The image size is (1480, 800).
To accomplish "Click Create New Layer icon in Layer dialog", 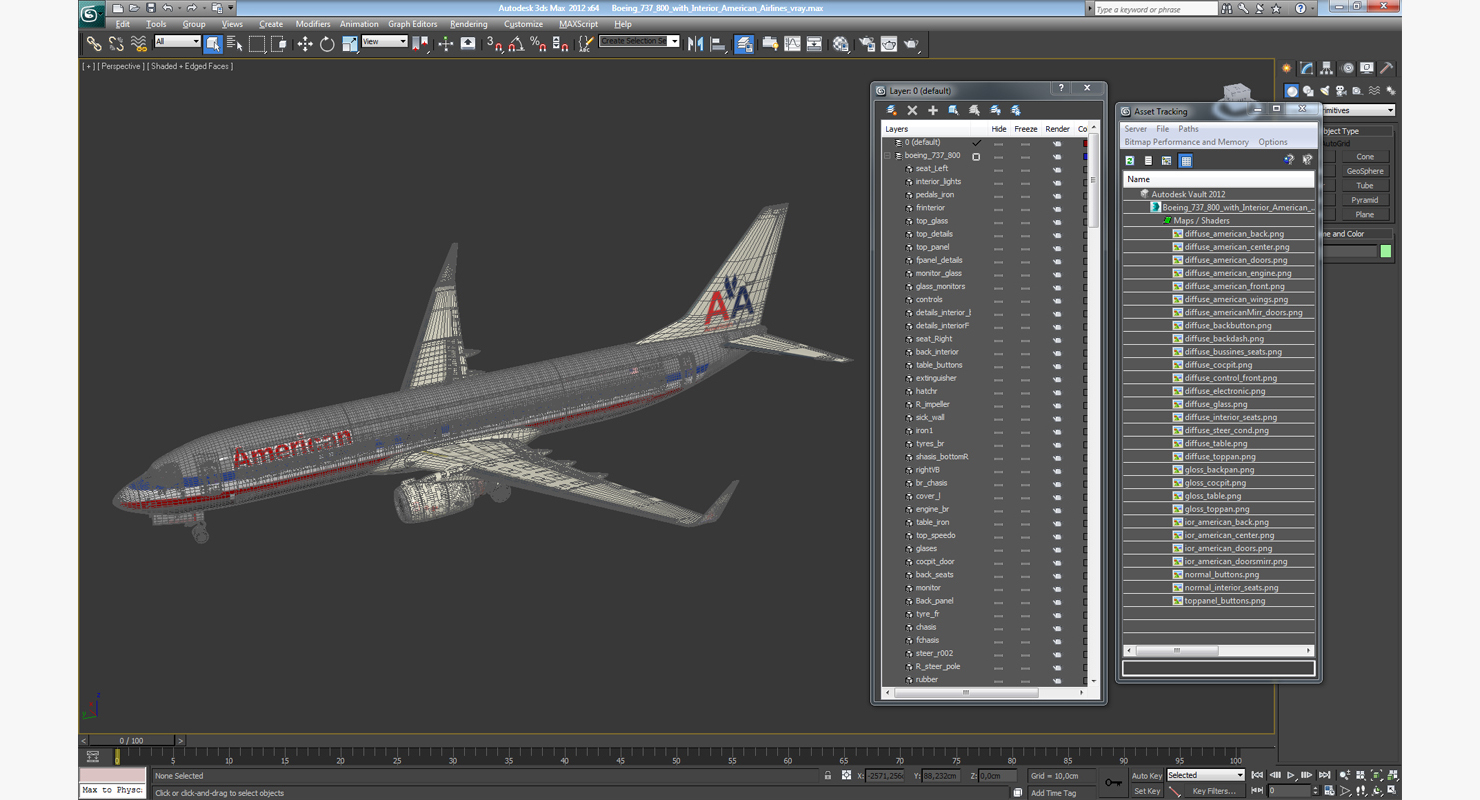I will [x=891, y=110].
